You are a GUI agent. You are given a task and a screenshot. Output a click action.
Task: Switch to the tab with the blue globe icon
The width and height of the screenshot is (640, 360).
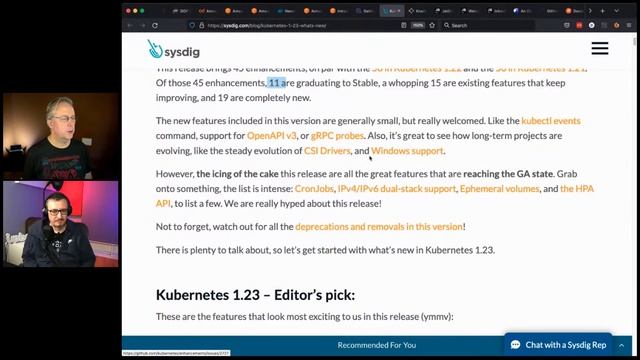(x=523, y=11)
